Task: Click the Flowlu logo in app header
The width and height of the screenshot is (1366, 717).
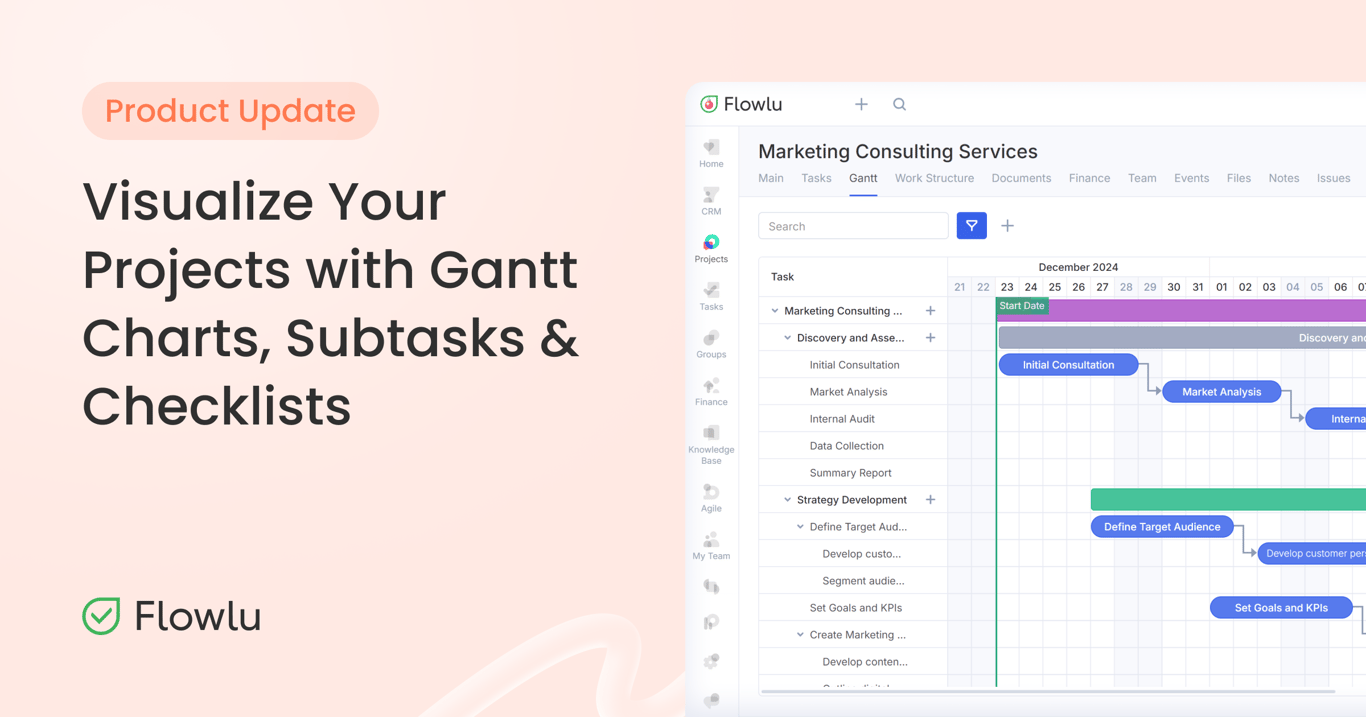Action: [741, 104]
